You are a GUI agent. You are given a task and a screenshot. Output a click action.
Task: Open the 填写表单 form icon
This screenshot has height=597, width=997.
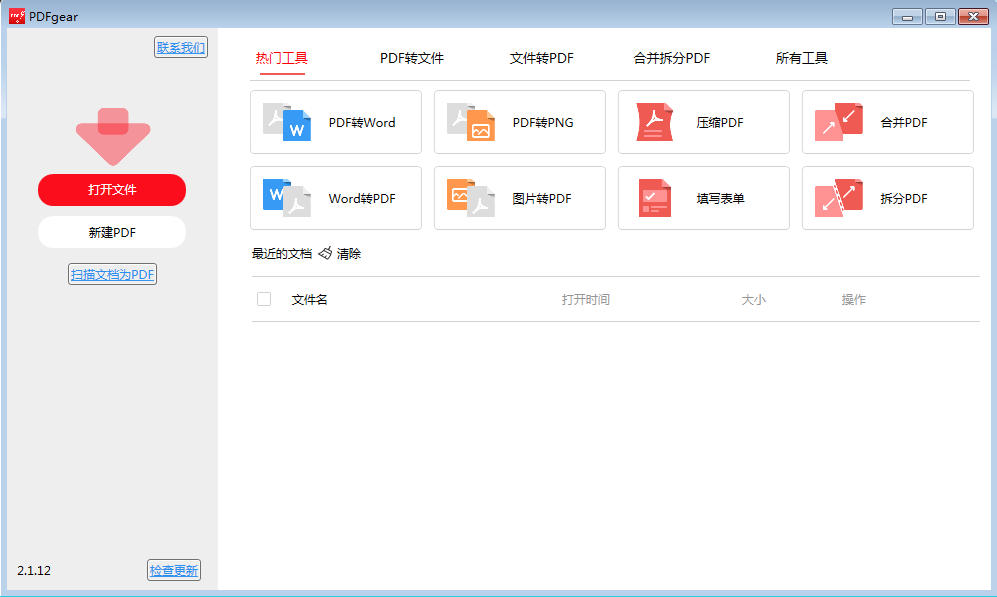[655, 198]
